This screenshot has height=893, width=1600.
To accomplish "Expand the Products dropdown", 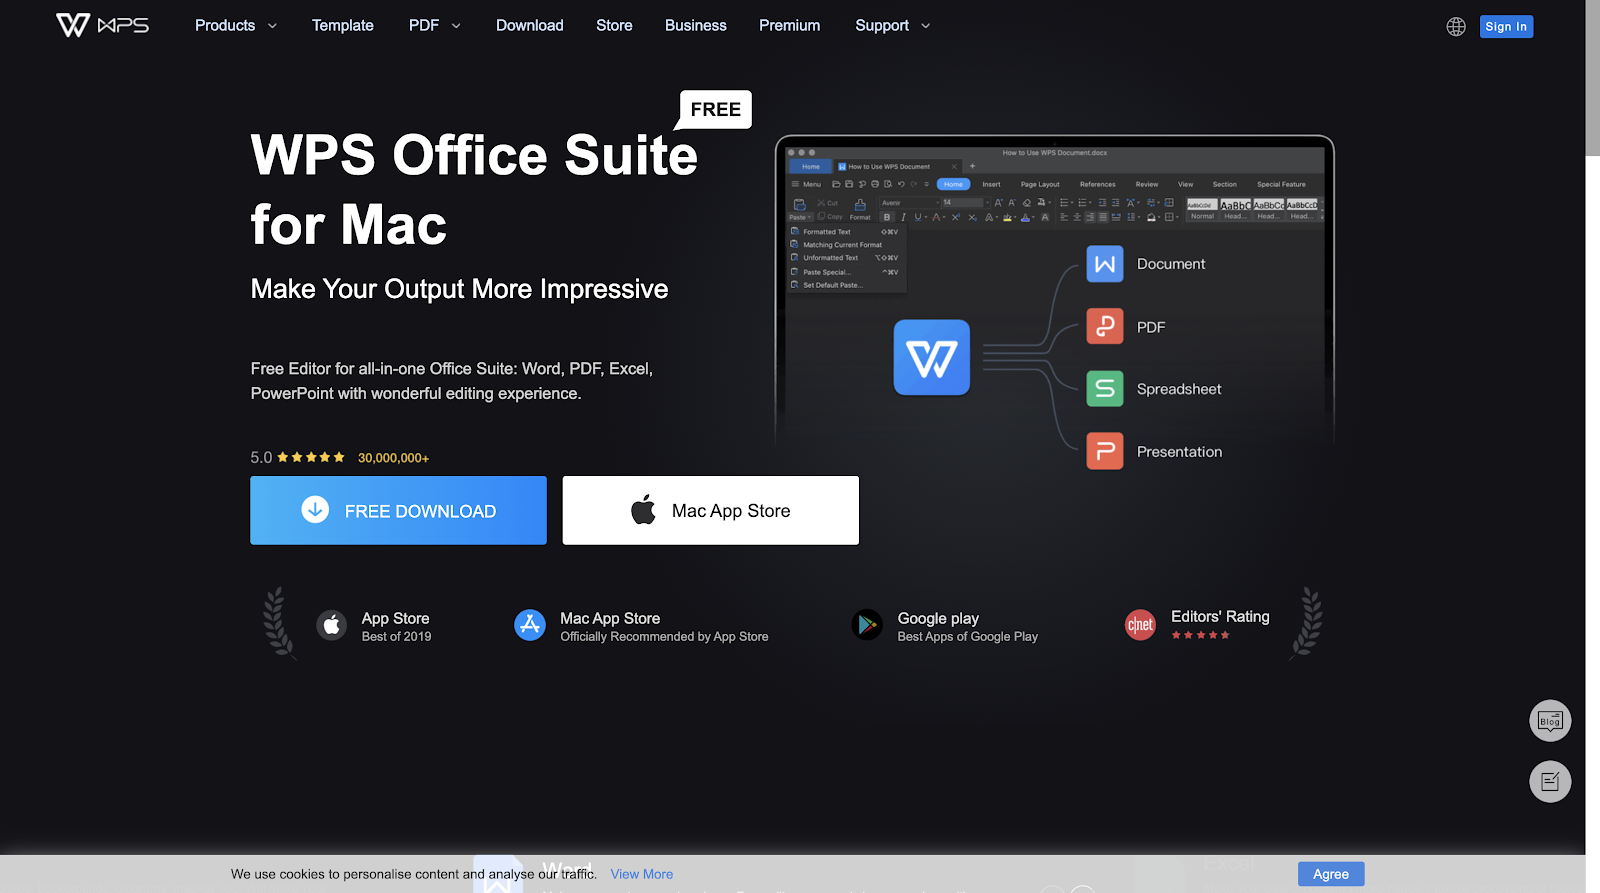I will pos(235,25).
